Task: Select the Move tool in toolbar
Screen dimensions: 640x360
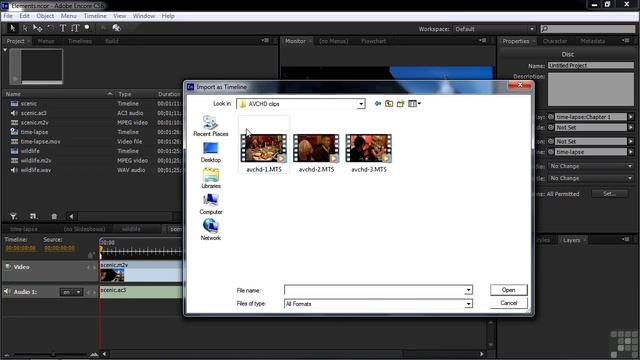Action: 38,28
